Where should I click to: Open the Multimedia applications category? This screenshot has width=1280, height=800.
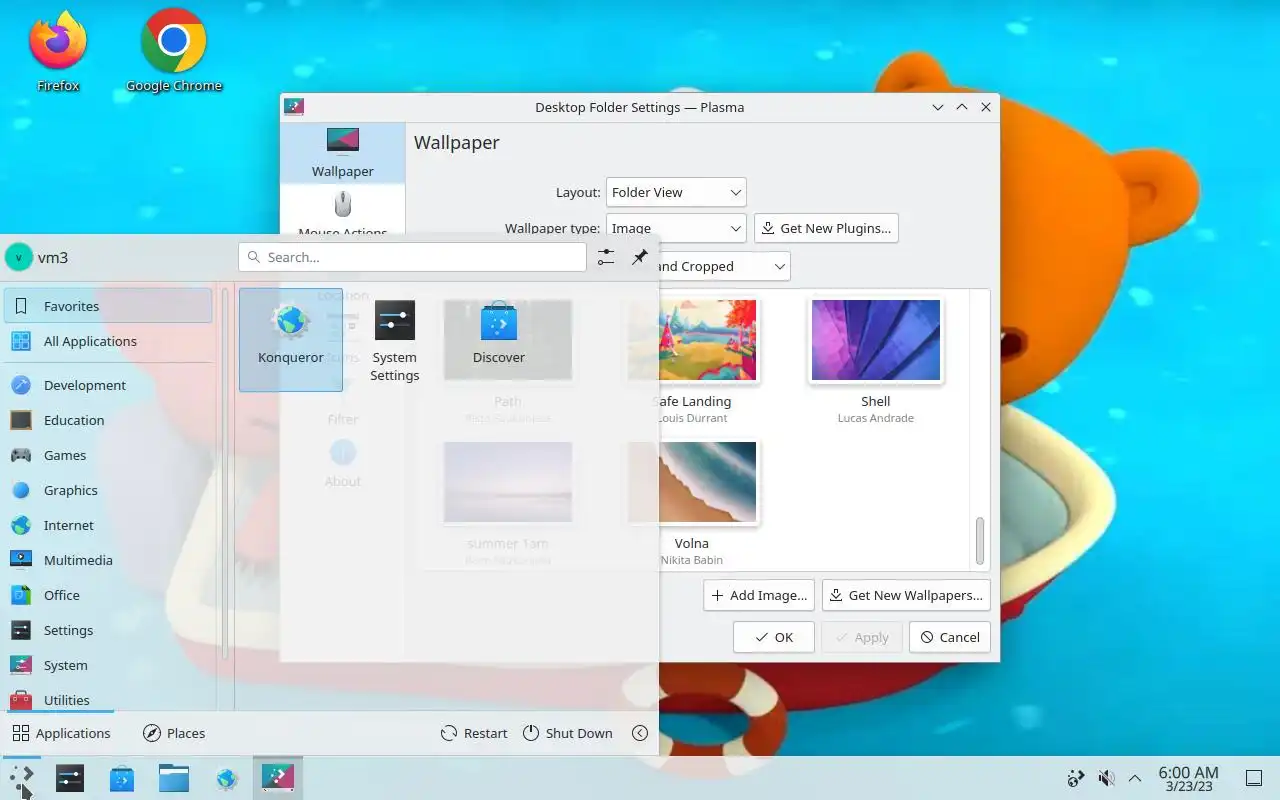(x=108, y=560)
